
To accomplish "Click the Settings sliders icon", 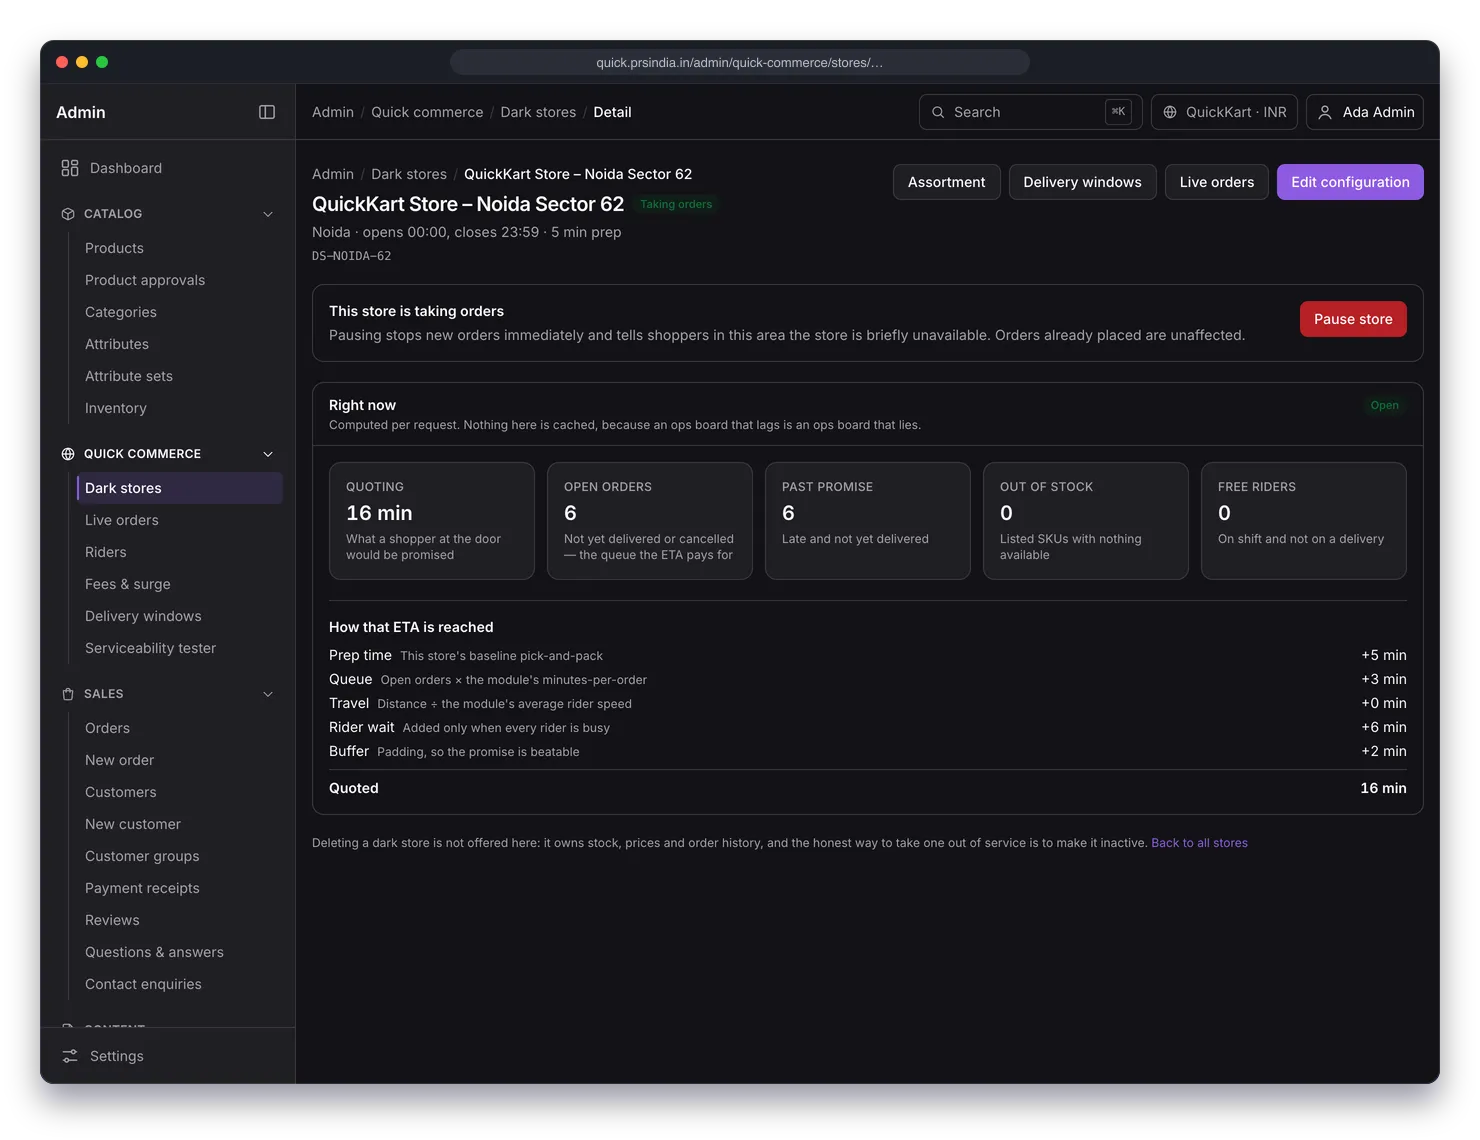I will pyautogui.click(x=70, y=1056).
